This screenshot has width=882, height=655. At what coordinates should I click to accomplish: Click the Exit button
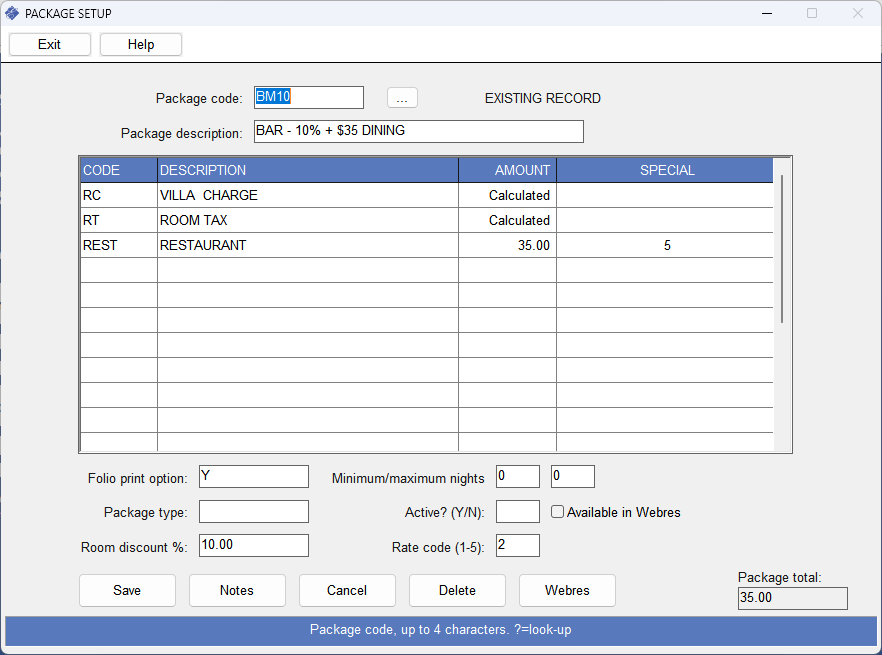50,44
